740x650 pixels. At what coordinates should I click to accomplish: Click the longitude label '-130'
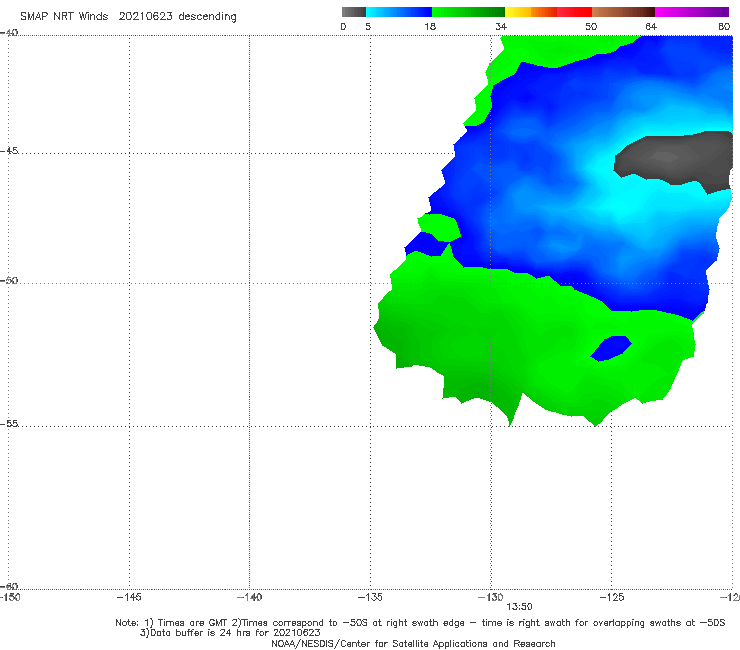click(x=491, y=597)
